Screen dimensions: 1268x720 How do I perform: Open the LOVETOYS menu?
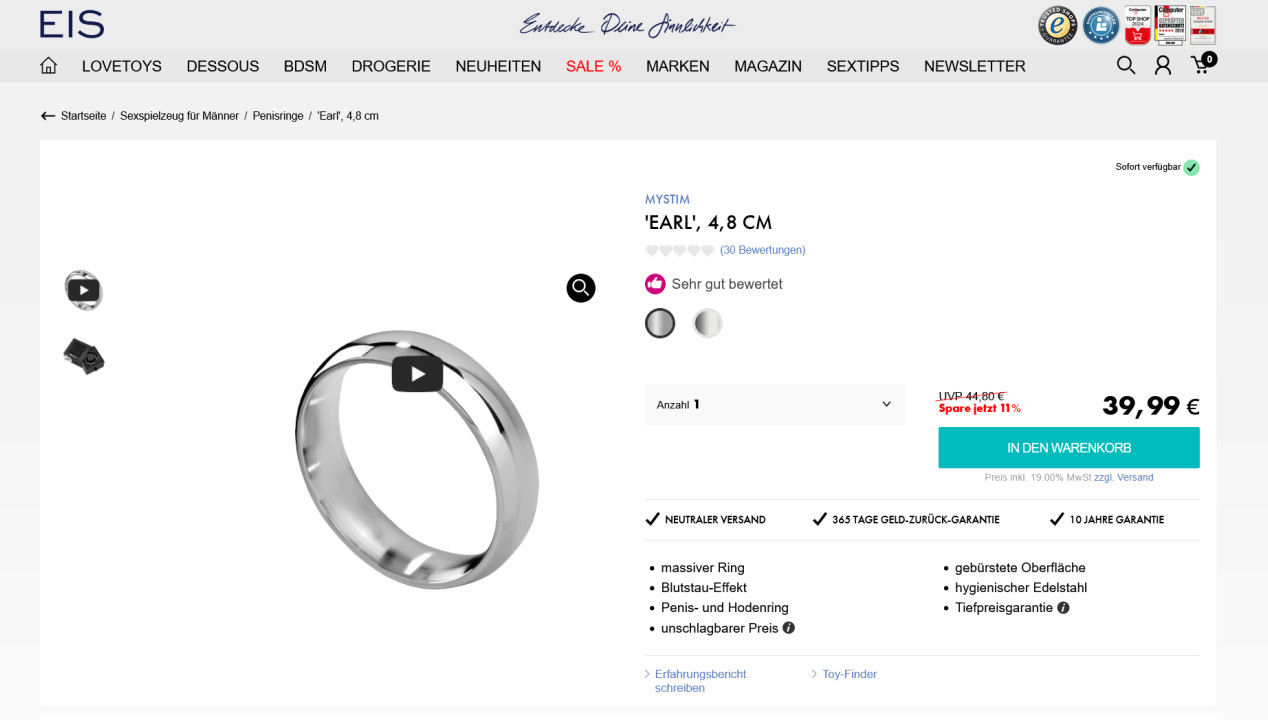[122, 66]
